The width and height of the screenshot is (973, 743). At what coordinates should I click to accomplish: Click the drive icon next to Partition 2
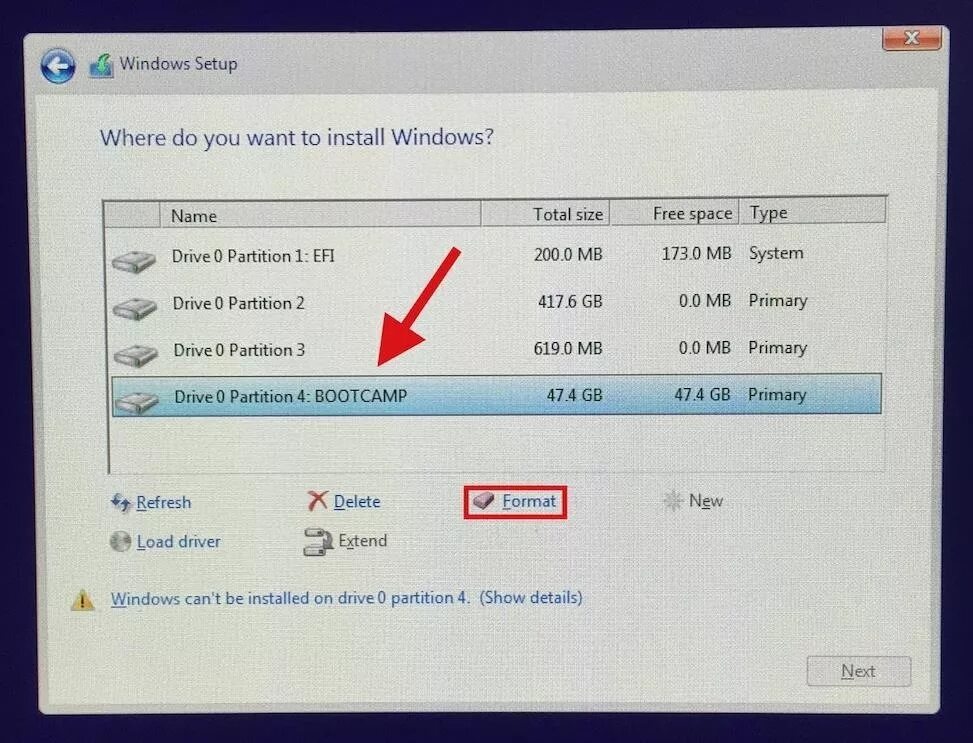tap(135, 308)
